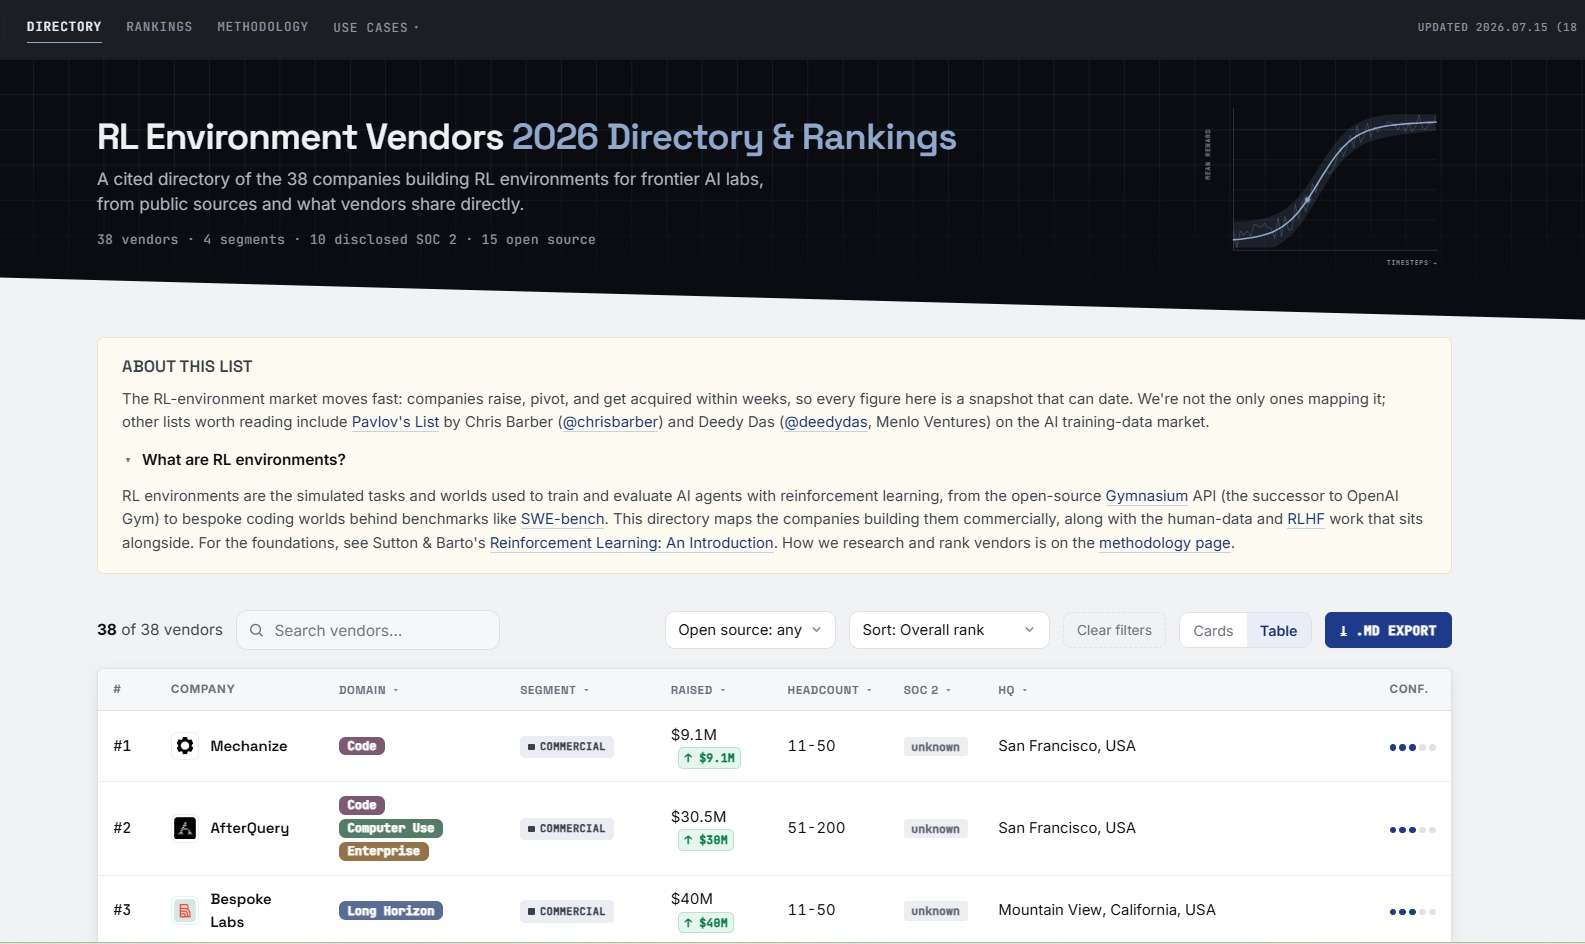The width and height of the screenshot is (1585, 944).
Task: Click the '51-200' headcount cell
Action: (816, 828)
